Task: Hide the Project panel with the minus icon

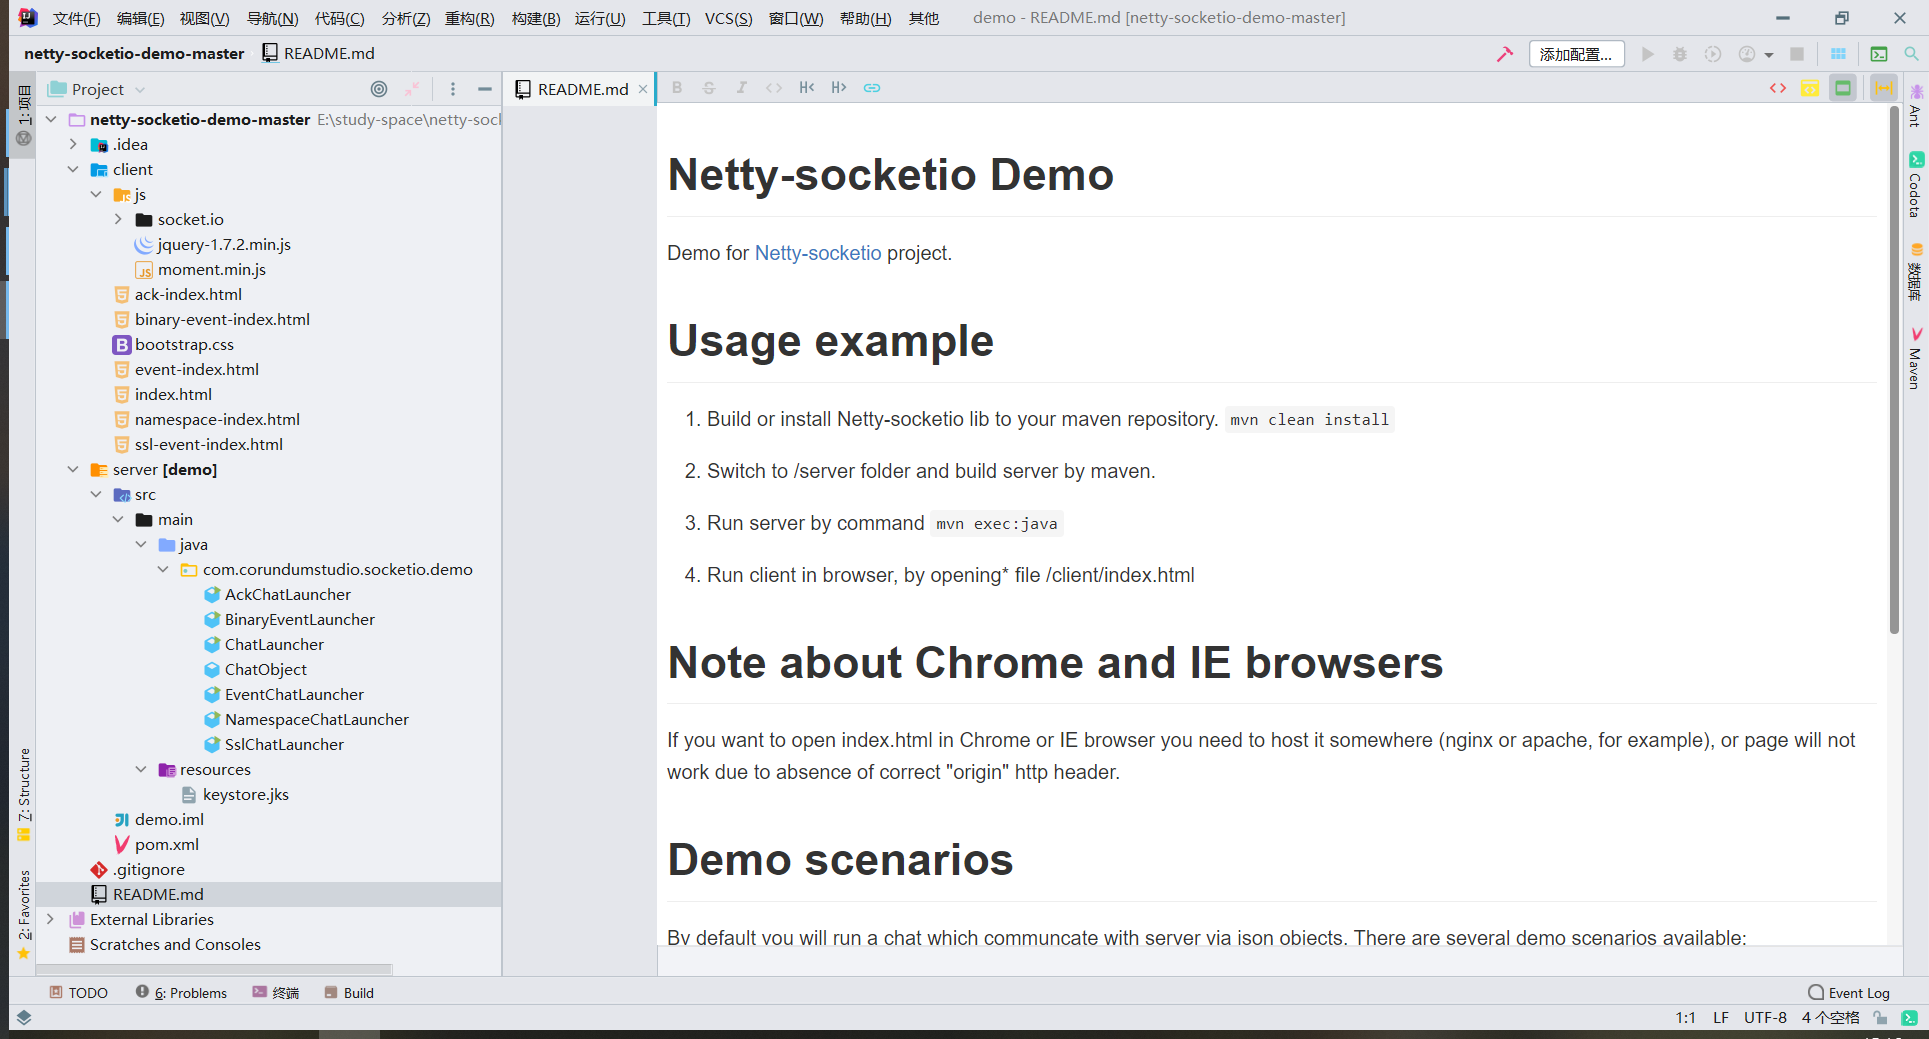Action: pos(485,89)
